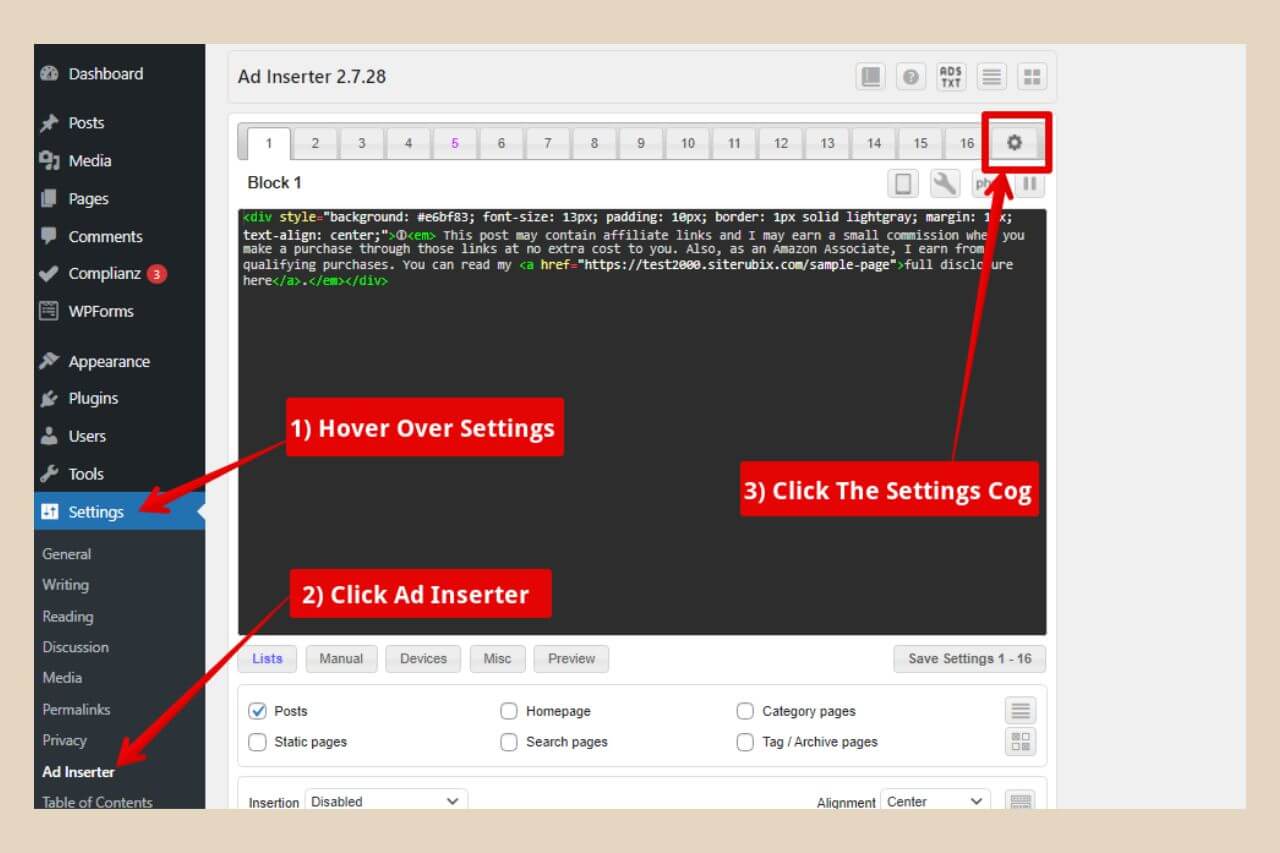Enable the Tag / Archive pages checkbox
The width and height of the screenshot is (1280, 853).
pos(745,742)
